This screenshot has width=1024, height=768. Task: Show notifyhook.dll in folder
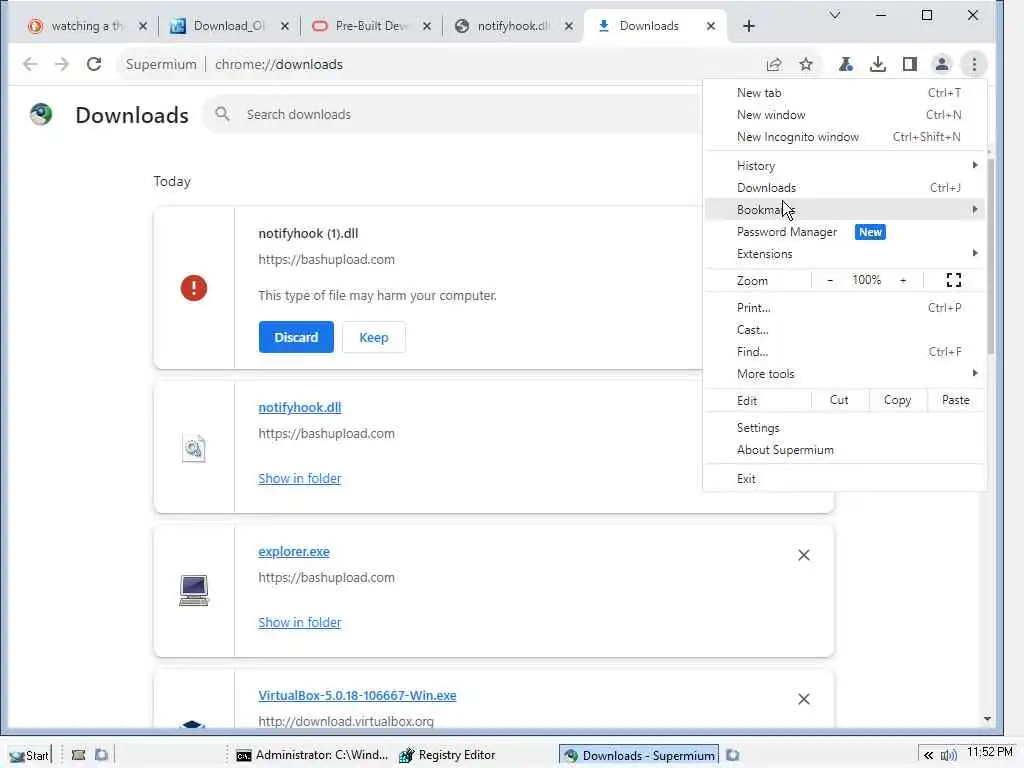(x=300, y=478)
